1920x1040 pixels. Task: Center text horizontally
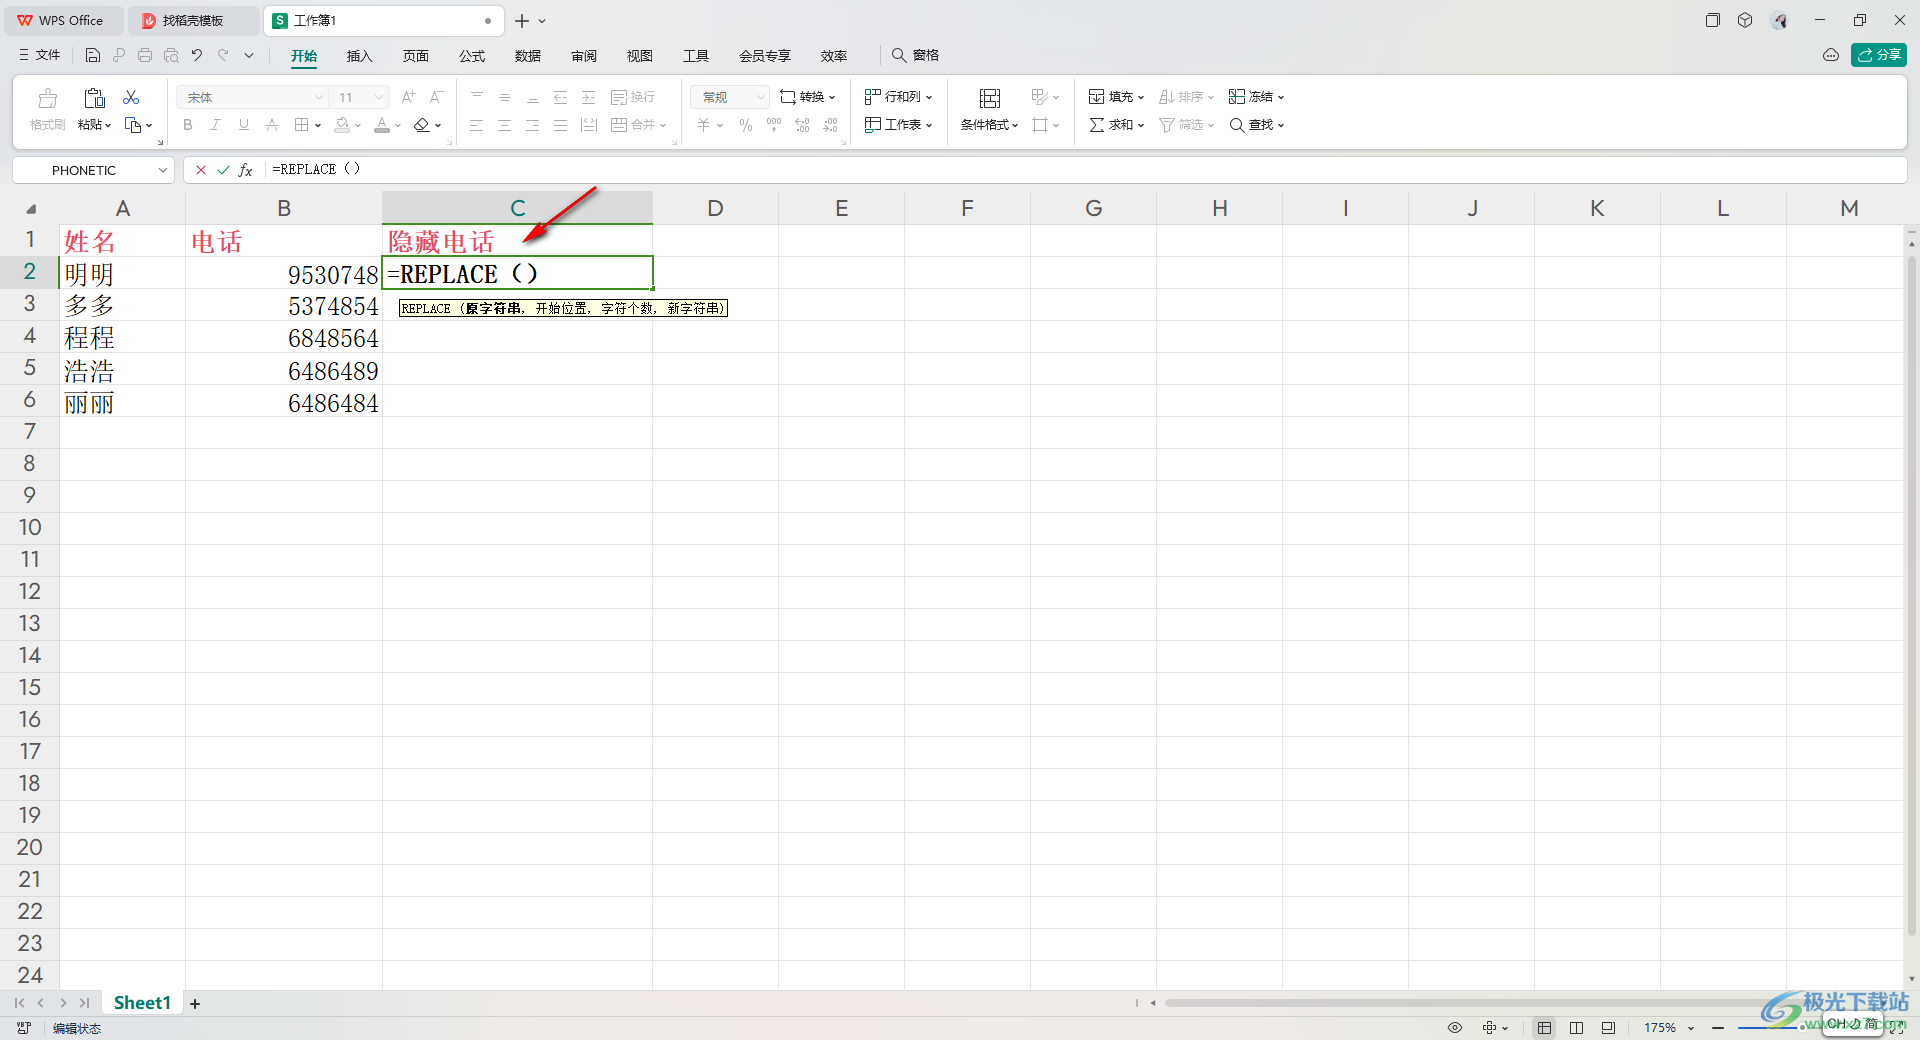pos(505,125)
